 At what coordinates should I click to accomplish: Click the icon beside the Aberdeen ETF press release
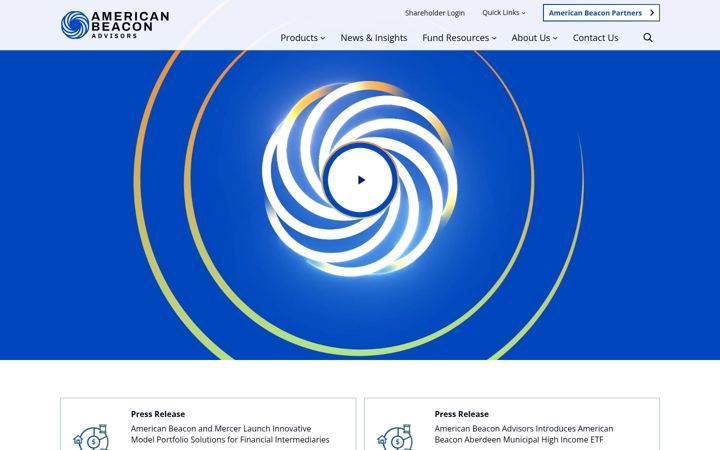point(395,437)
